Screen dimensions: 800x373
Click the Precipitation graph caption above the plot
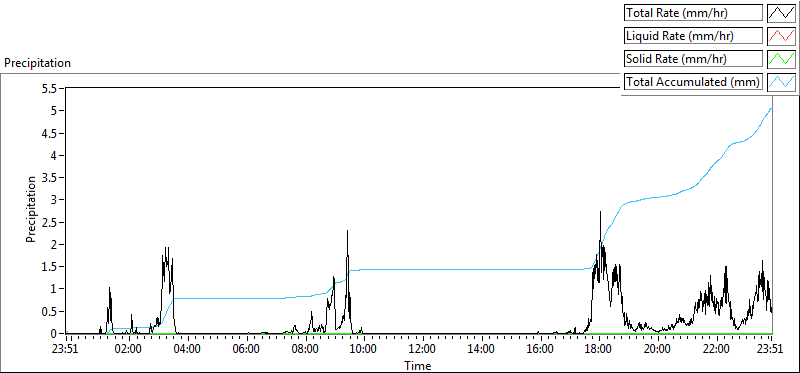click(37, 63)
